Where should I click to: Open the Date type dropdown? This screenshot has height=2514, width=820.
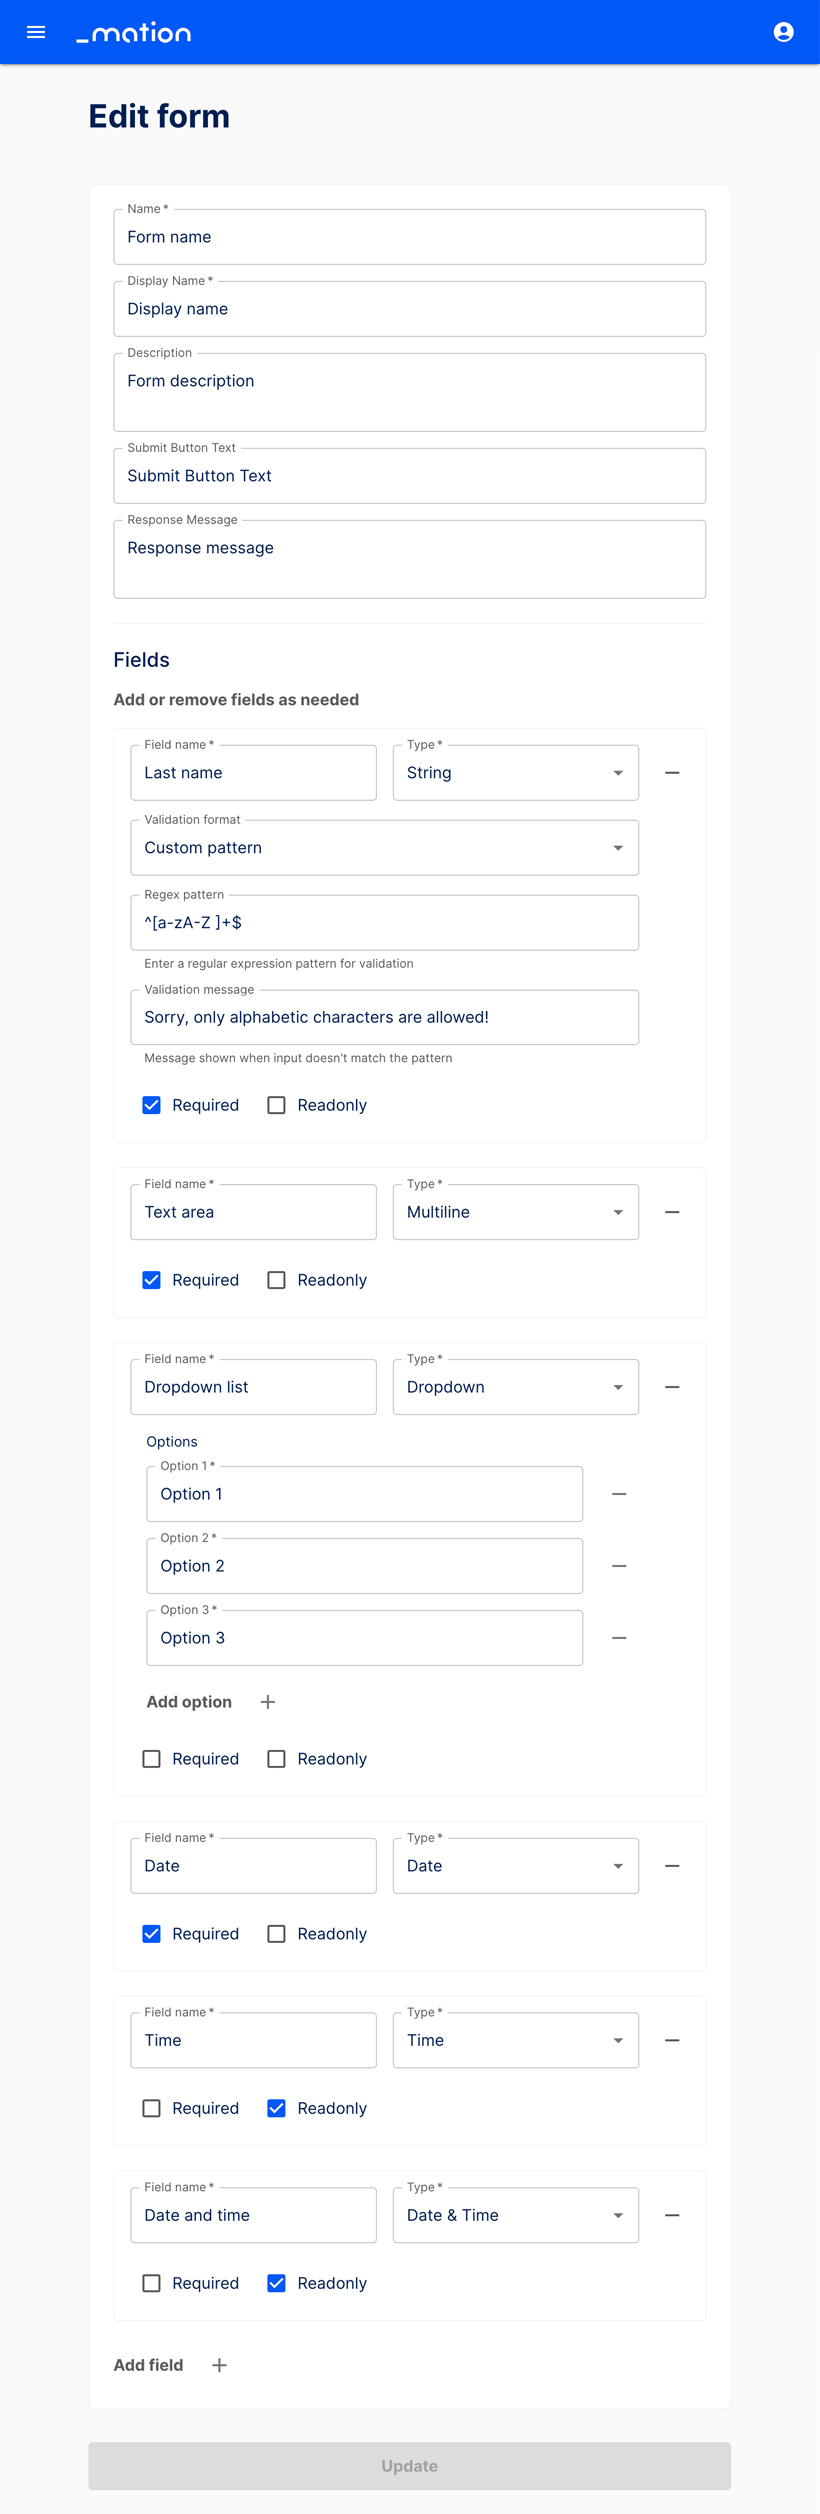[516, 1866]
